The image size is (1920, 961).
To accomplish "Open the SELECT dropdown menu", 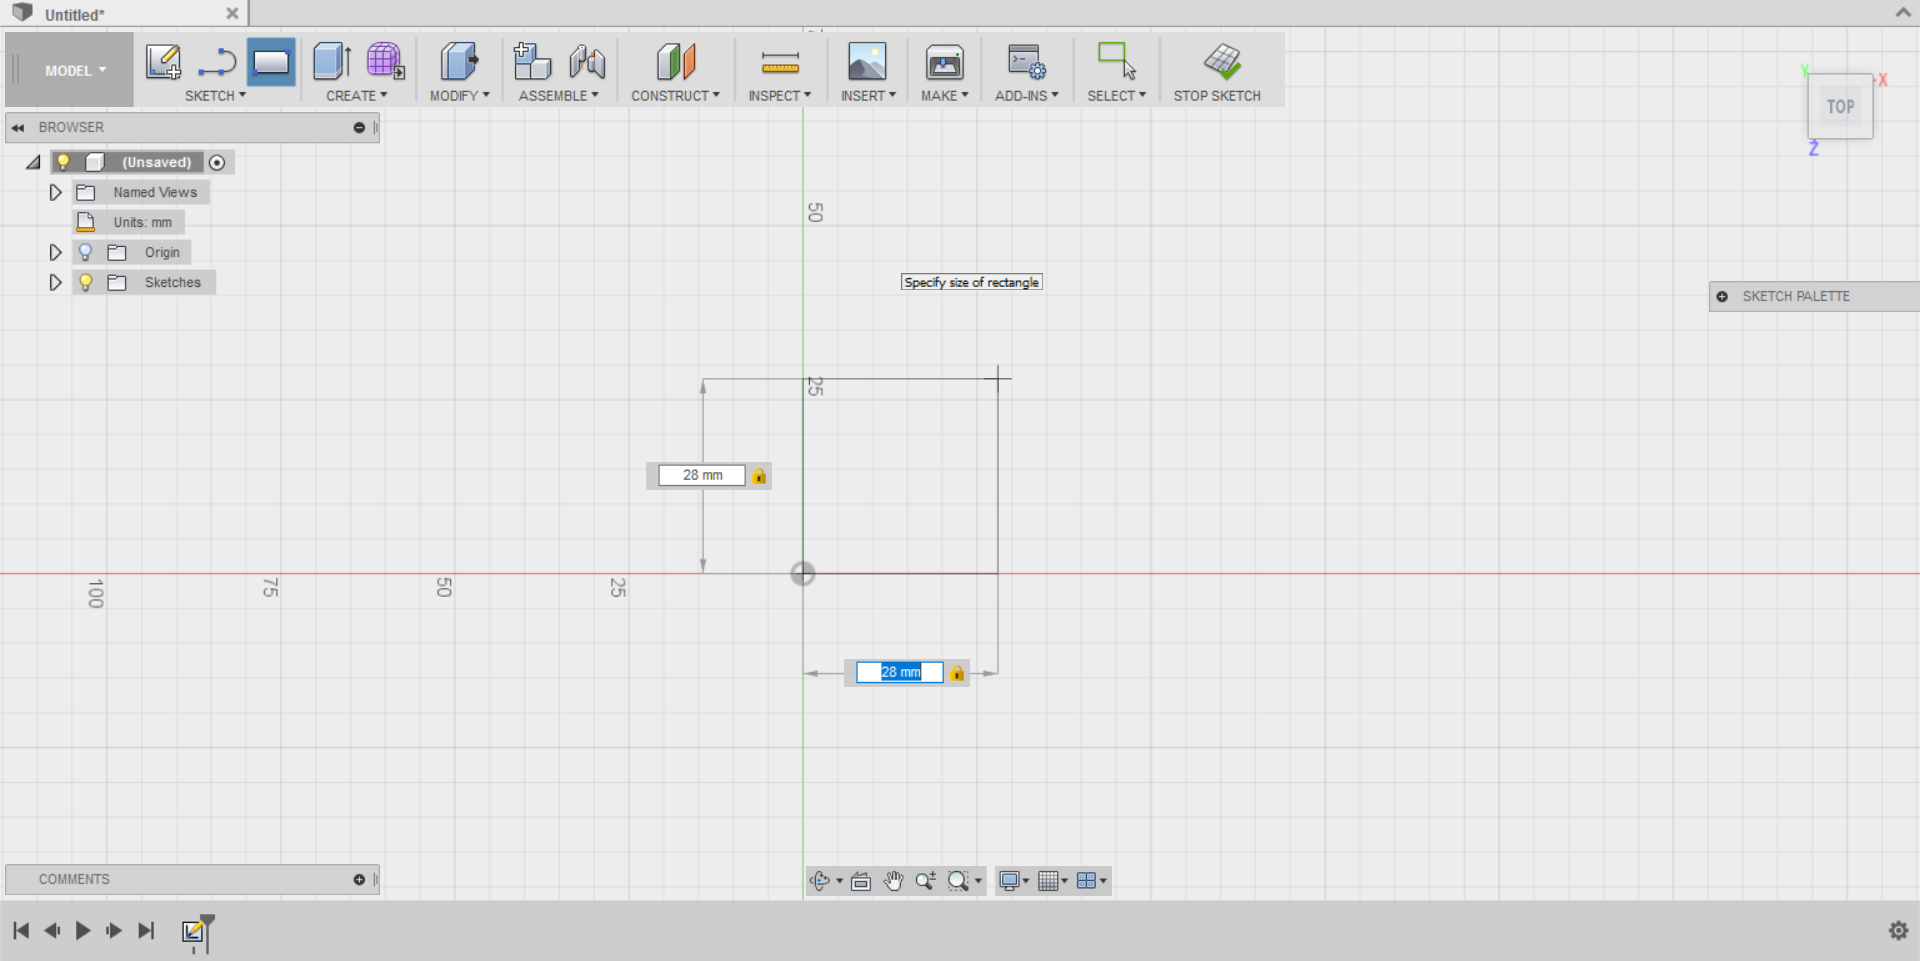I will tap(1116, 96).
